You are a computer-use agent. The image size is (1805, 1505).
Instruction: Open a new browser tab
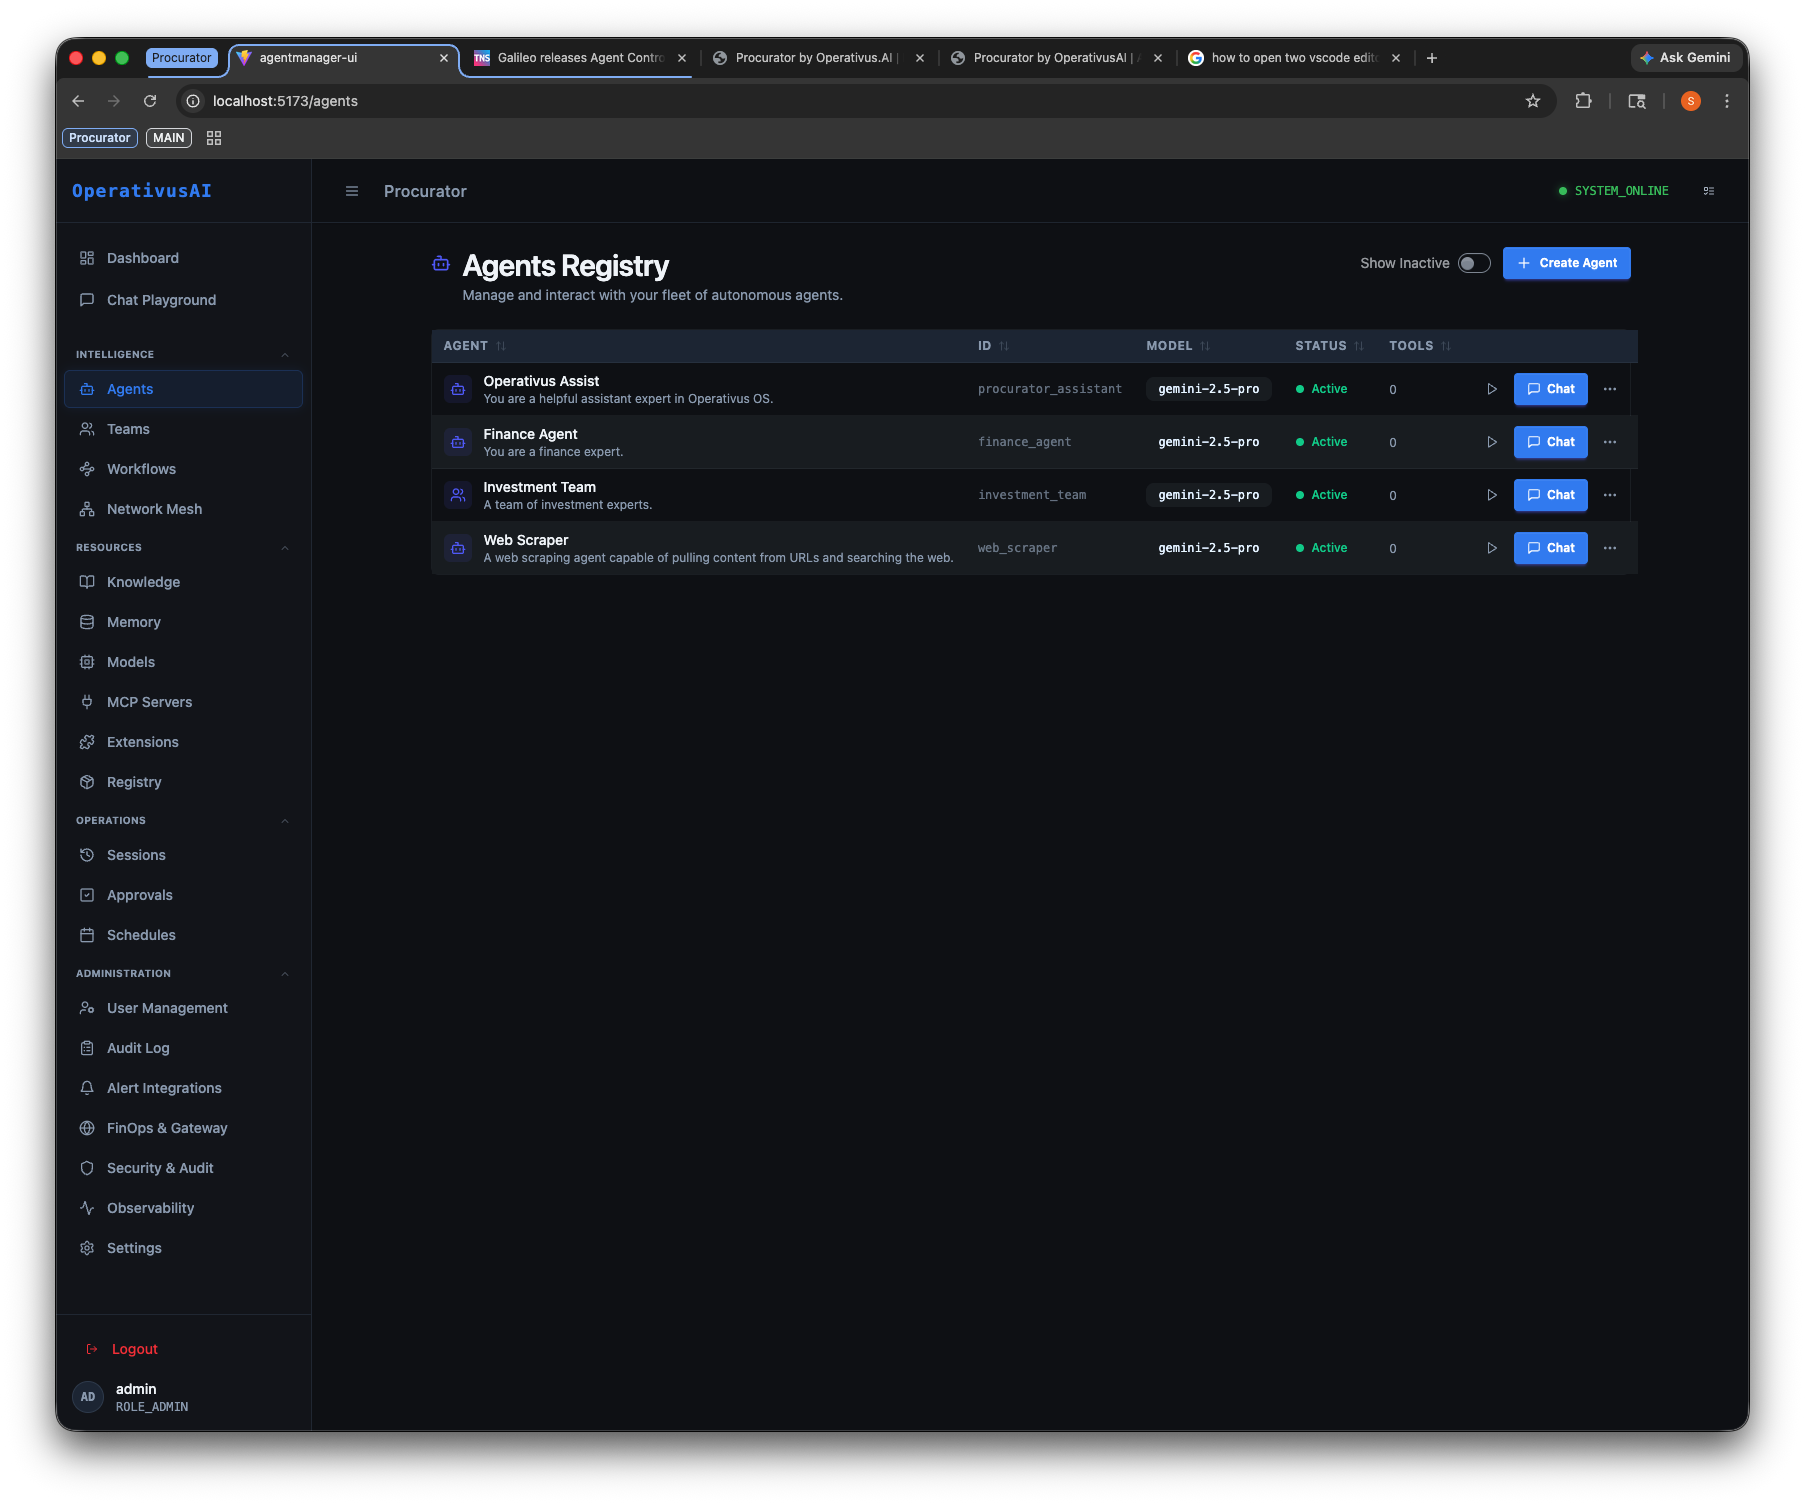pyautogui.click(x=1432, y=58)
